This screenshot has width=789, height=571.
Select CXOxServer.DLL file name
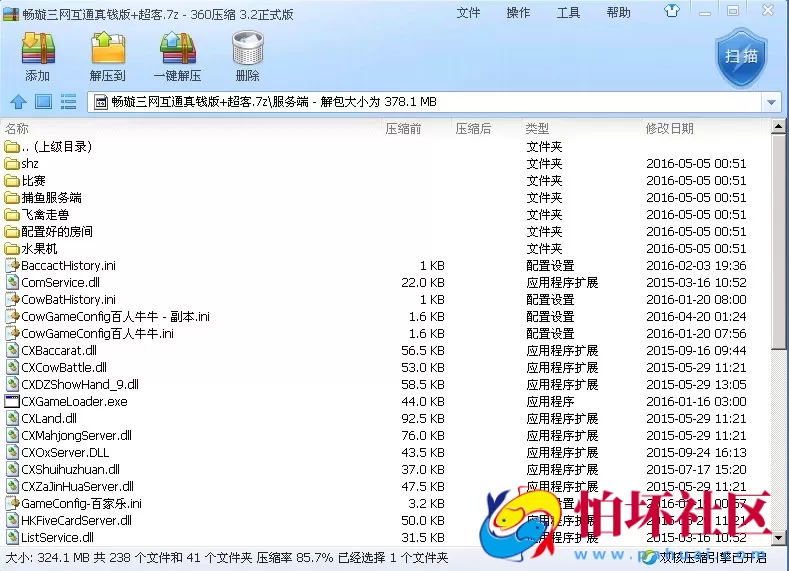pos(65,453)
